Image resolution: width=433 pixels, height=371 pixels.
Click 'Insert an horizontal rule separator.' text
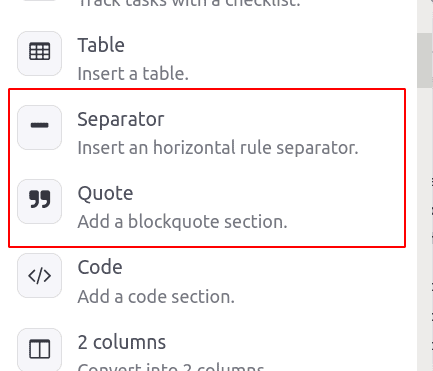tap(218, 148)
